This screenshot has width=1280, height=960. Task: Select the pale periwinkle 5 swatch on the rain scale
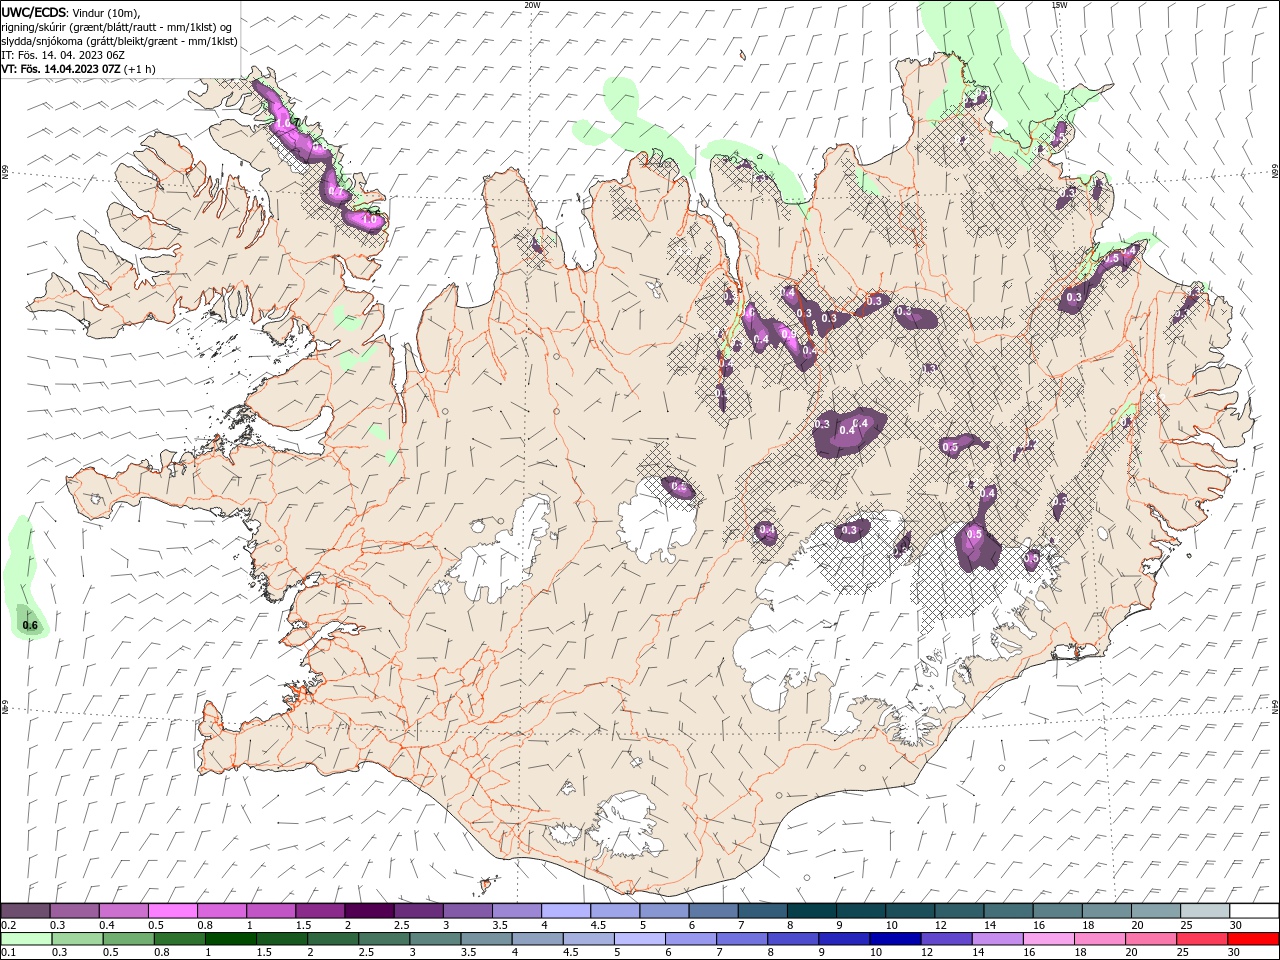tap(640, 939)
